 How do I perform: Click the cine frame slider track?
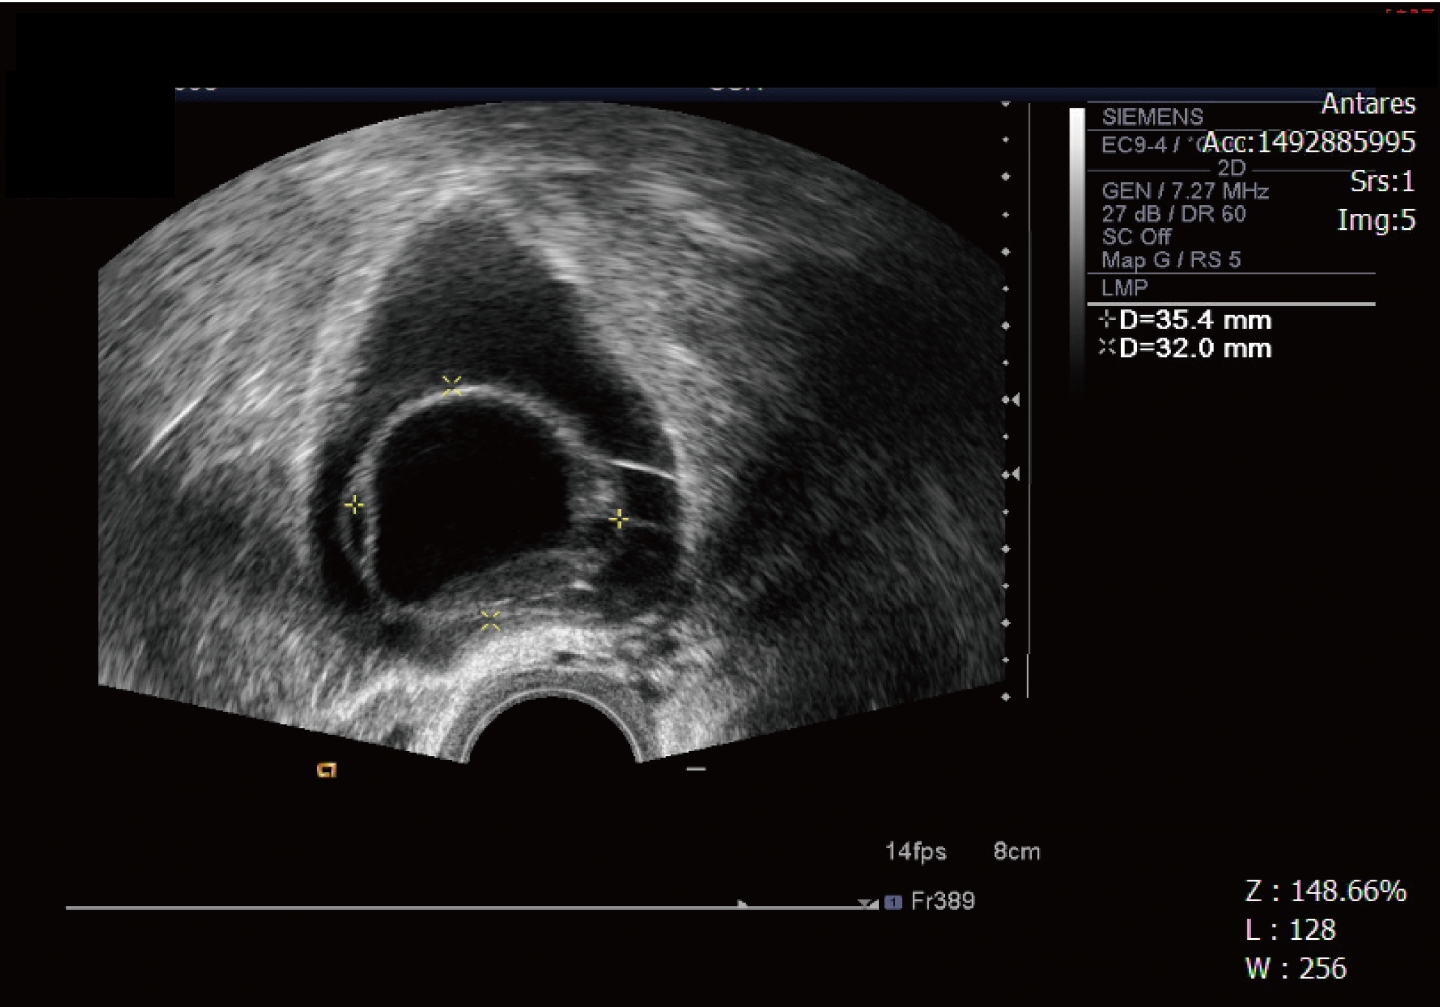pos(400,908)
